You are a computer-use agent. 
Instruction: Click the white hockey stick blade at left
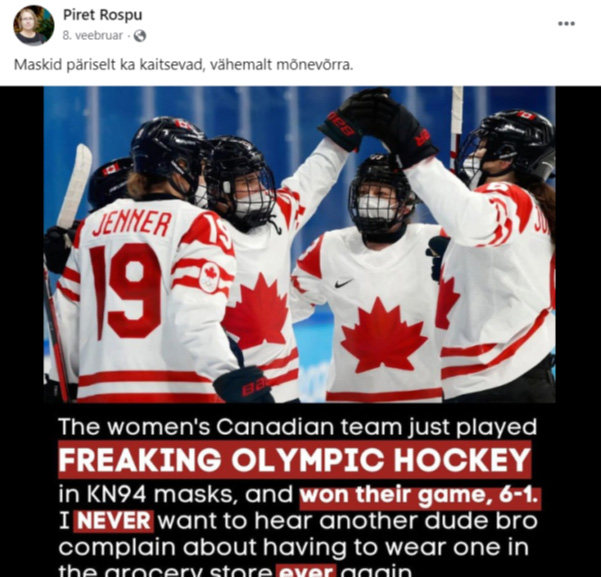(x=76, y=184)
